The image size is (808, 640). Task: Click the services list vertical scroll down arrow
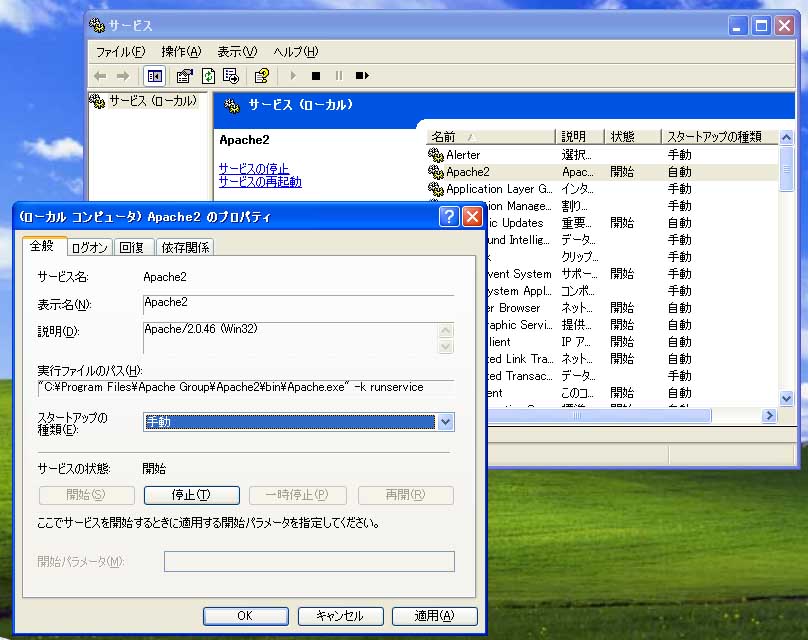(x=786, y=398)
